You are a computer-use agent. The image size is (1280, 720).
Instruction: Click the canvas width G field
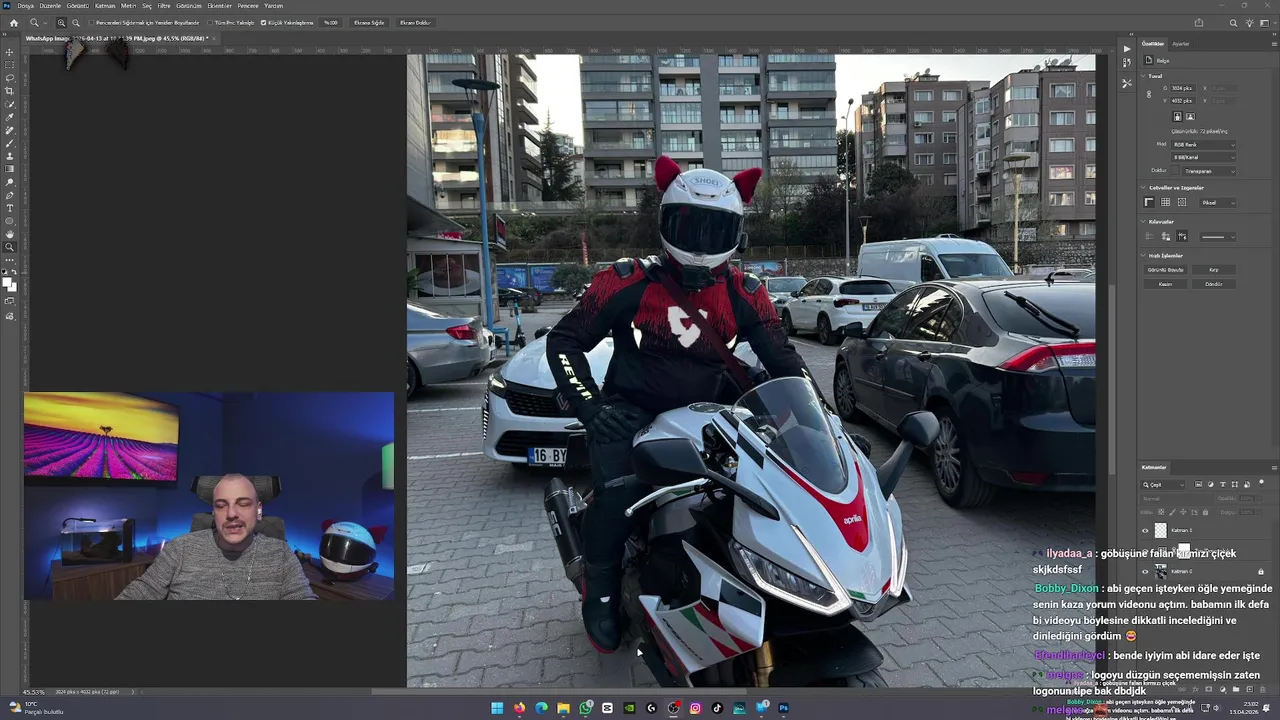pyautogui.click(x=1185, y=88)
